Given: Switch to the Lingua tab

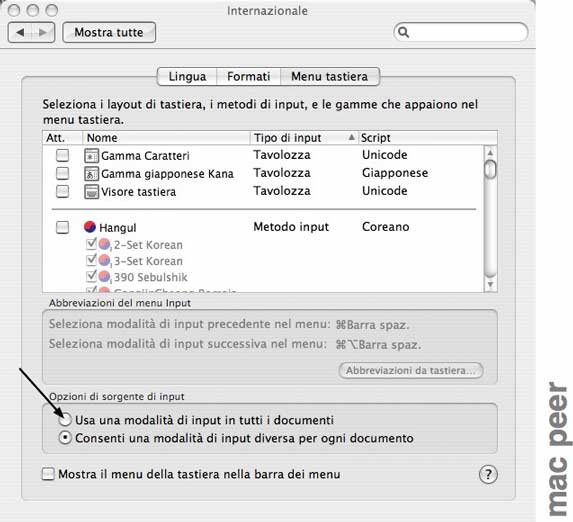Looking at the screenshot, I should [x=187, y=76].
